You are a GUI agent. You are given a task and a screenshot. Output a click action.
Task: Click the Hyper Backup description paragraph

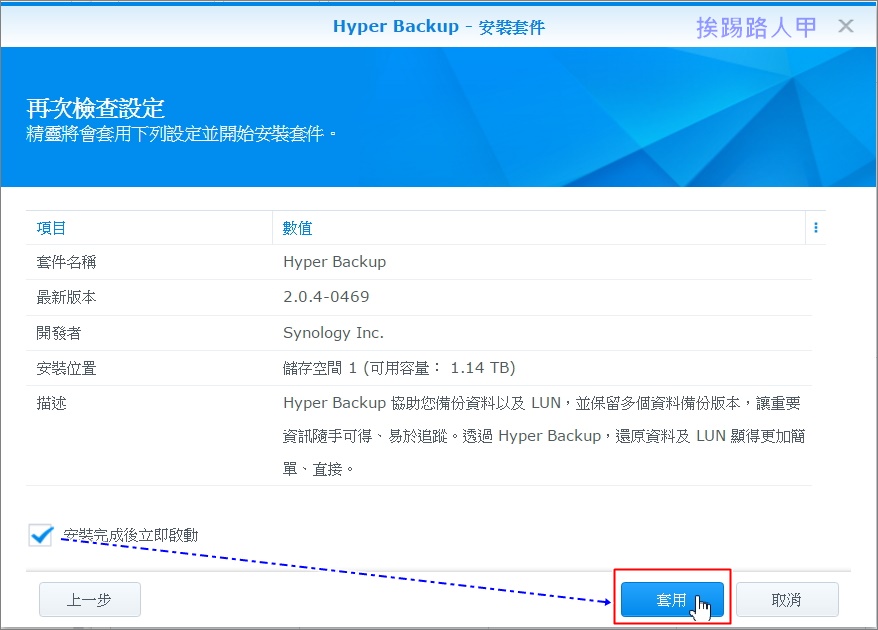tap(543, 436)
